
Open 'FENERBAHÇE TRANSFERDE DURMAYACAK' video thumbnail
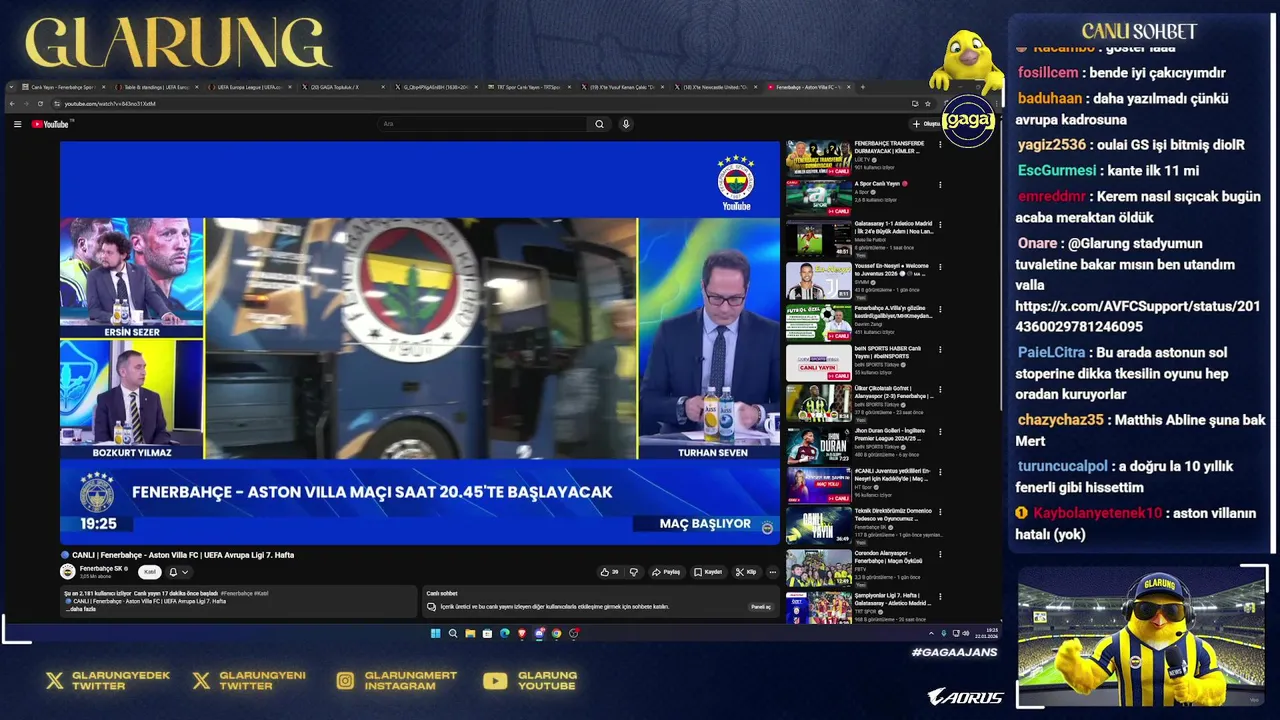pos(818,157)
